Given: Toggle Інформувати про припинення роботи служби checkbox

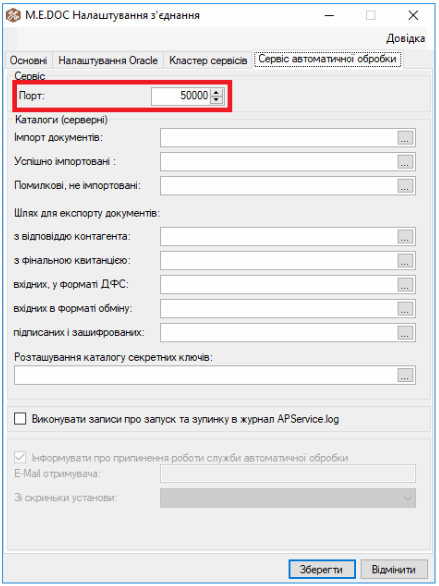Looking at the screenshot, I should [20, 457].
